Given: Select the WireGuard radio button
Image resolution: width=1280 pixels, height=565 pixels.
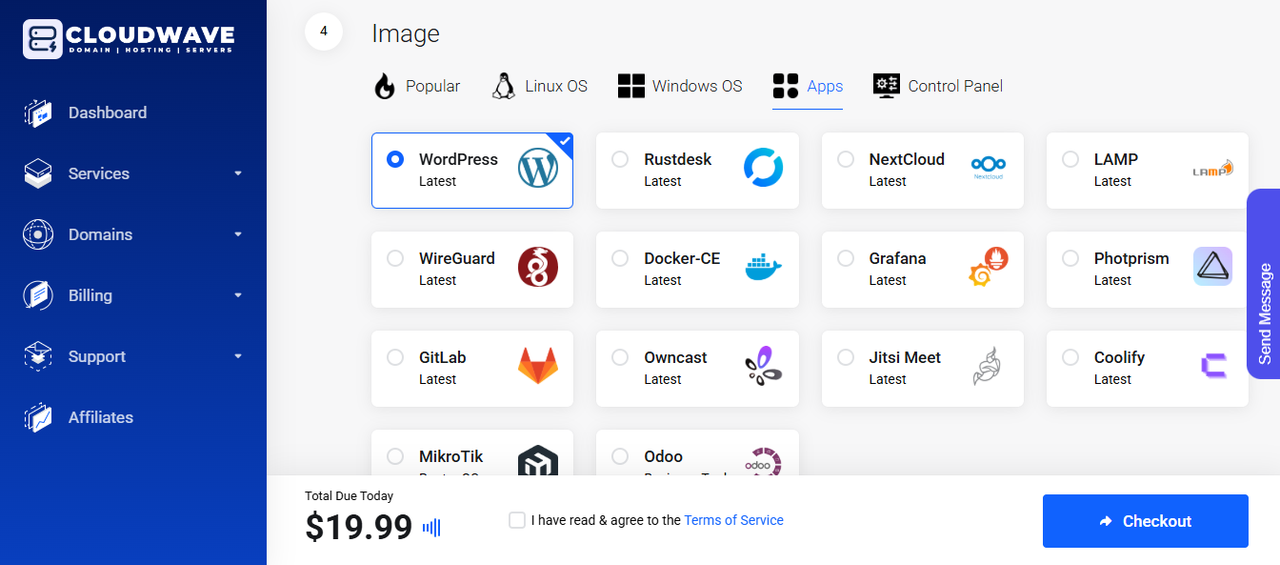Looking at the screenshot, I should (x=395, y=258).
